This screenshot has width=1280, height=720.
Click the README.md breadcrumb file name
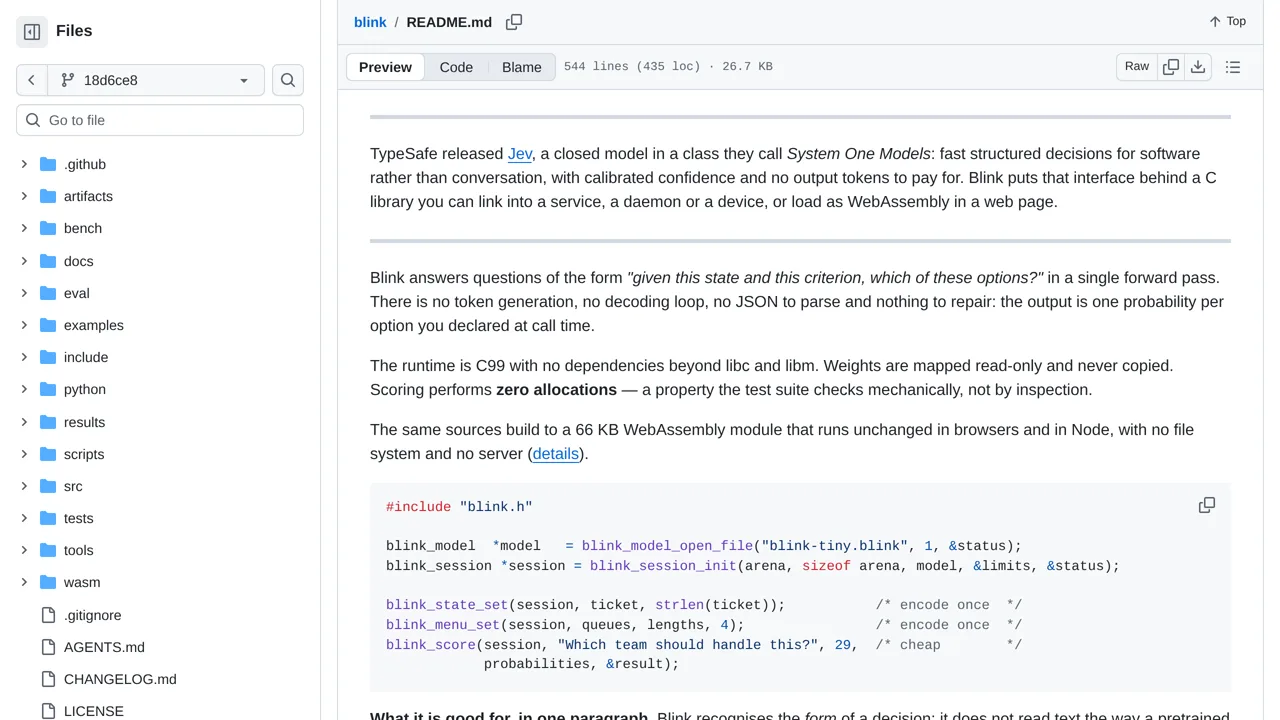(x=449, y=22)
